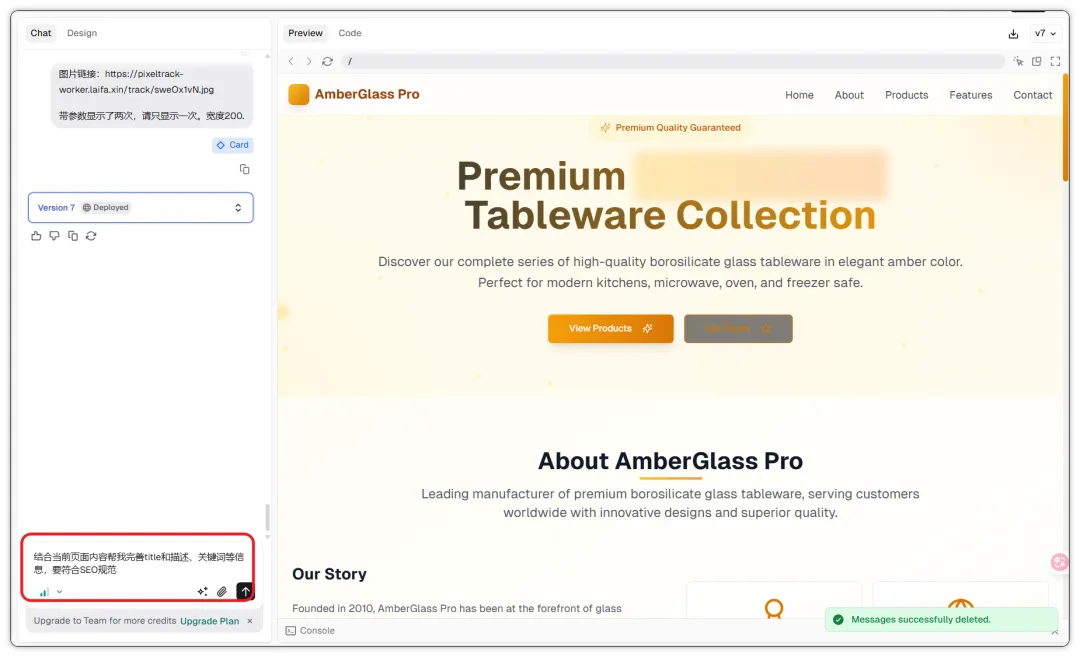Click the download icon next to v7
1080x657 pixels.
[x=1013, y=34]
